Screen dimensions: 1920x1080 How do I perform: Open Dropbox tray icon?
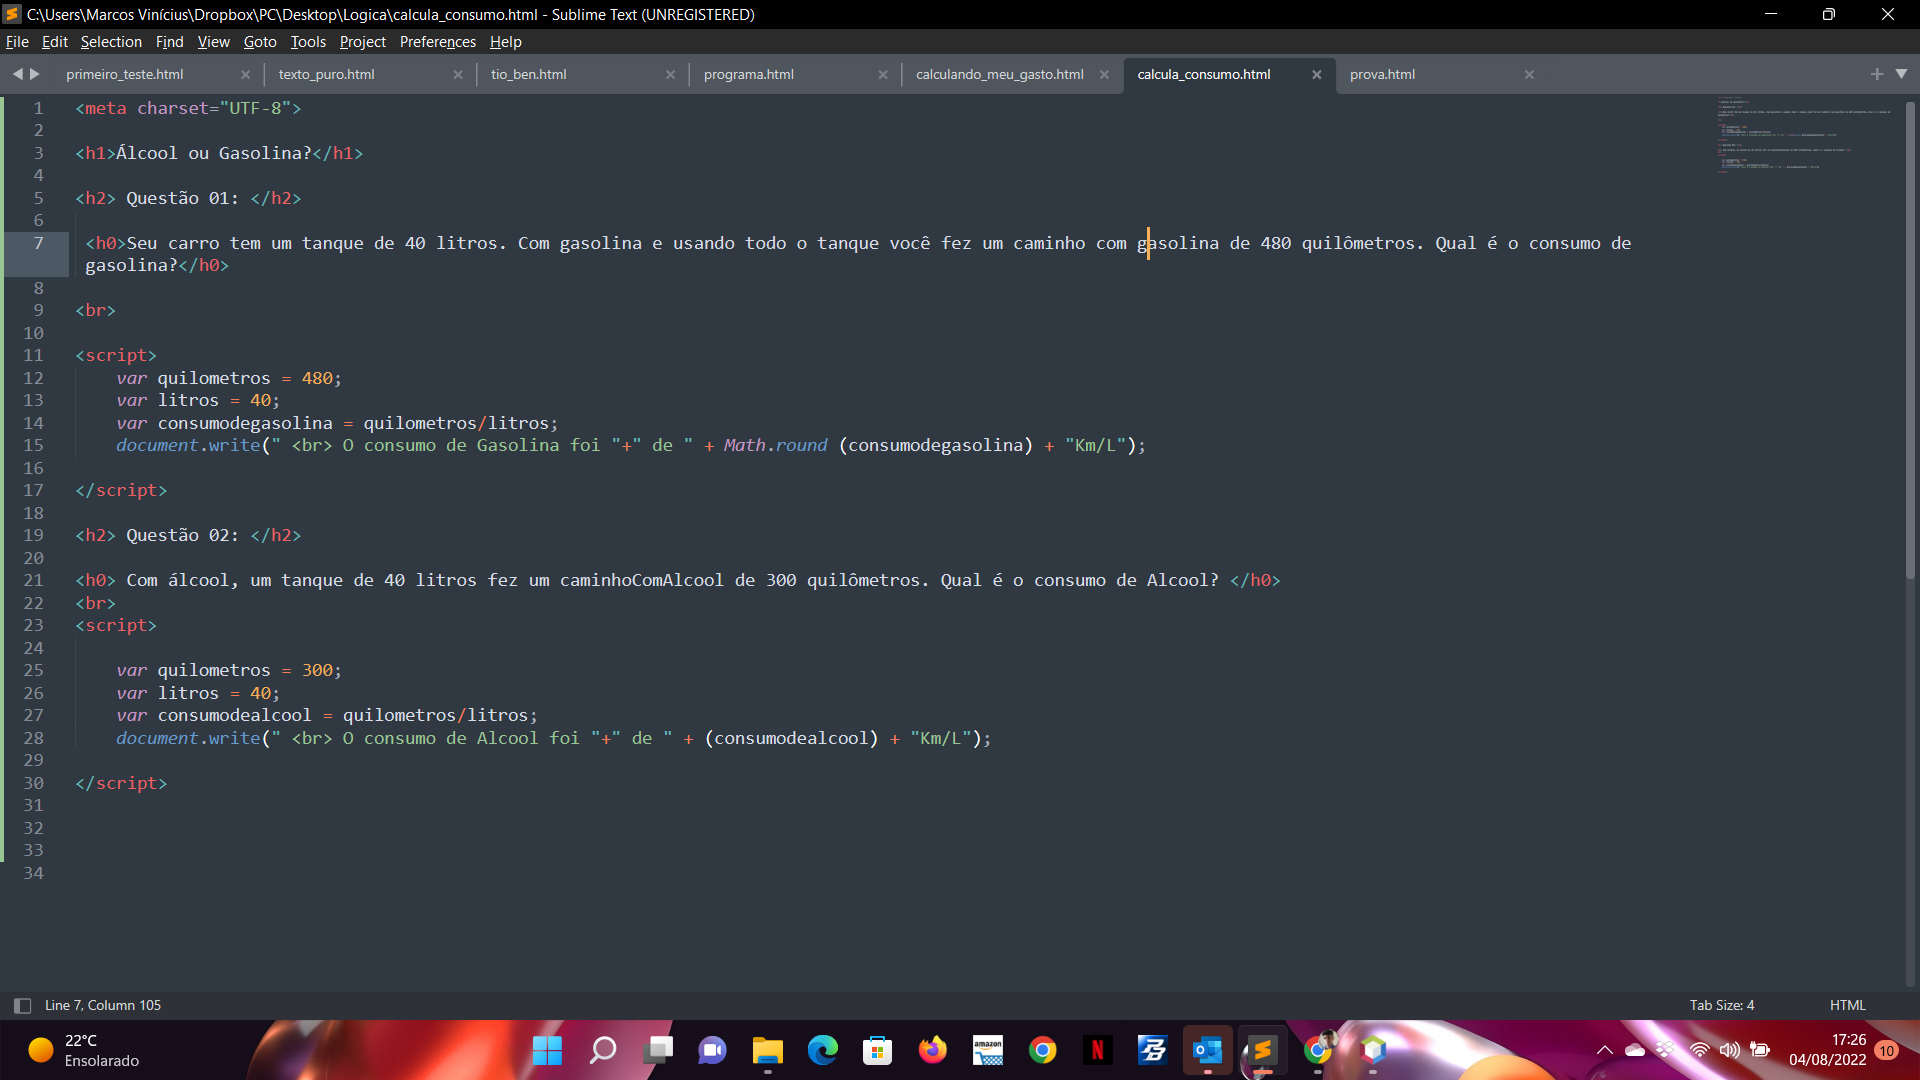(1665, 1049)
